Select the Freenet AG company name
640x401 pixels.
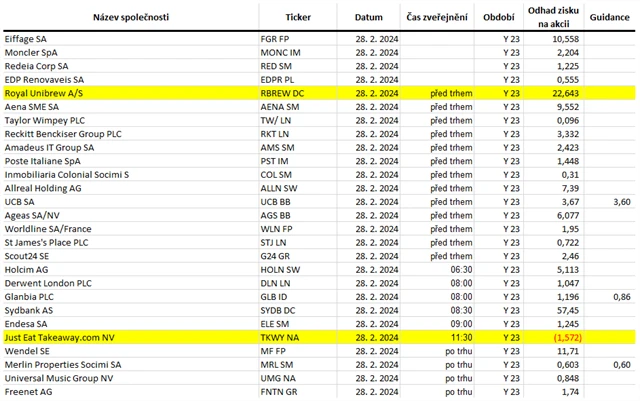click(x=29, y=393)
